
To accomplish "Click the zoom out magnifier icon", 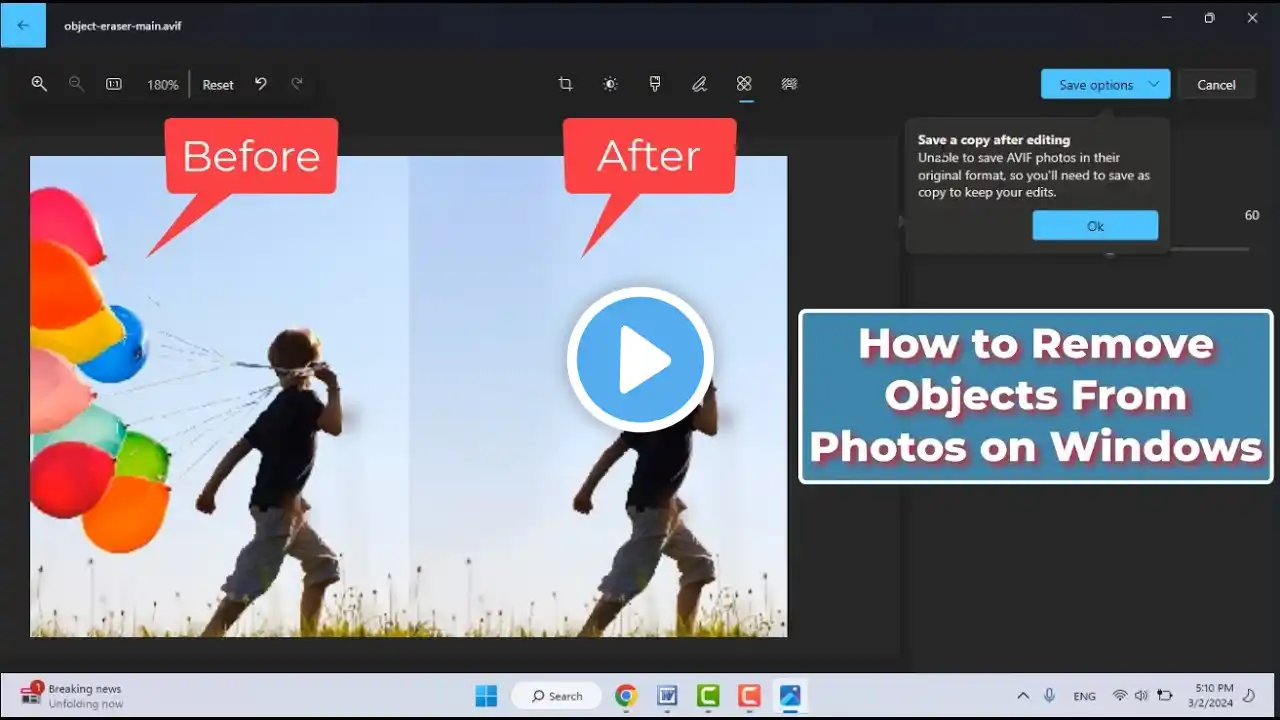I will pyautogui.click(x=76, y=84).
